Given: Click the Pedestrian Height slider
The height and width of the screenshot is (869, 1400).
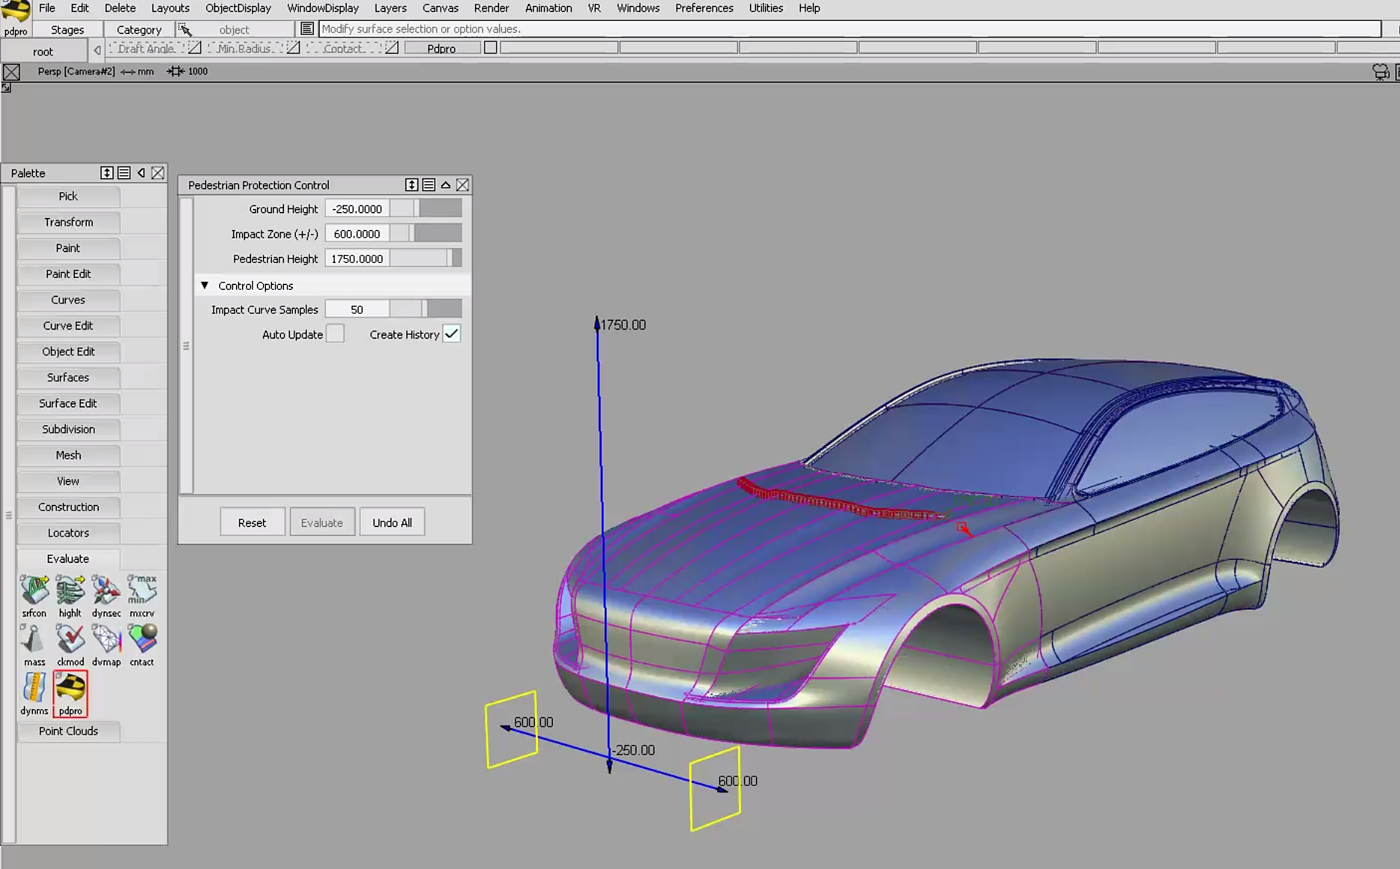Looking at the screenshot, I should (x=425, y=259).
